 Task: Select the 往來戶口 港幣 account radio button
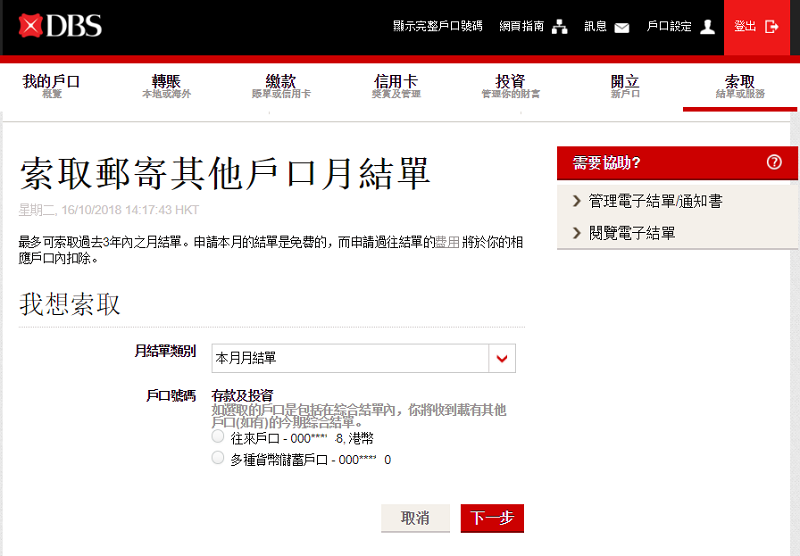[218, 437]
